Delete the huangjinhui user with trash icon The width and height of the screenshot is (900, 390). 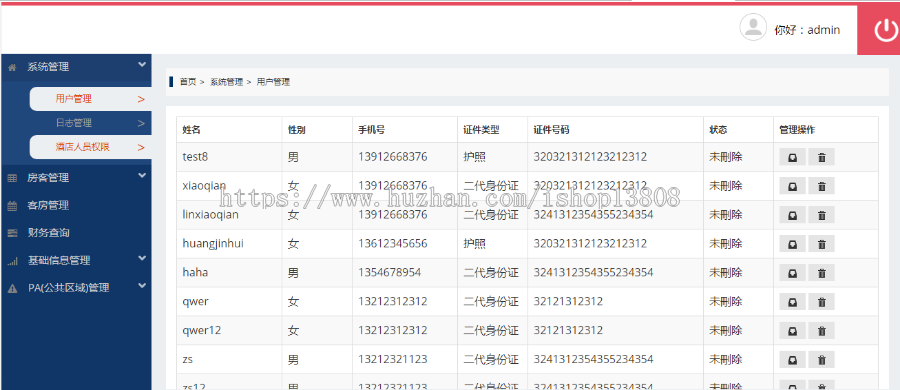(x=821, y=244)
